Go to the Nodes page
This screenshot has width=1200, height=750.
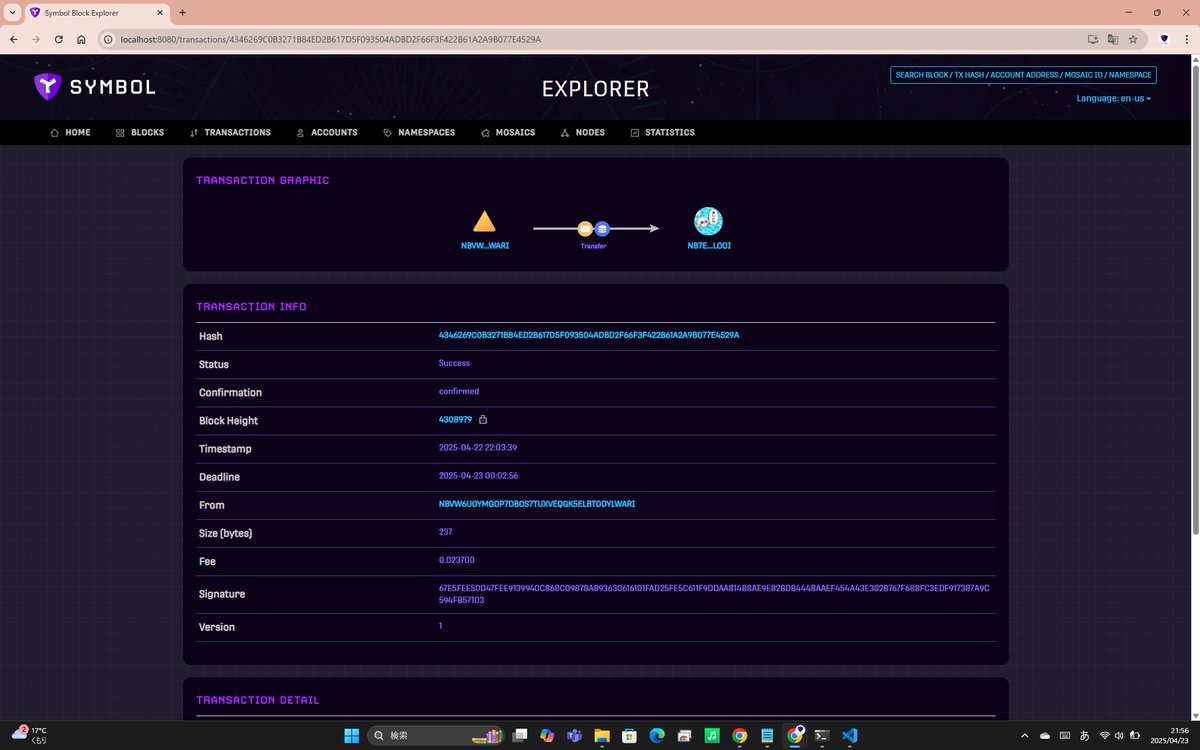(582, 132)
